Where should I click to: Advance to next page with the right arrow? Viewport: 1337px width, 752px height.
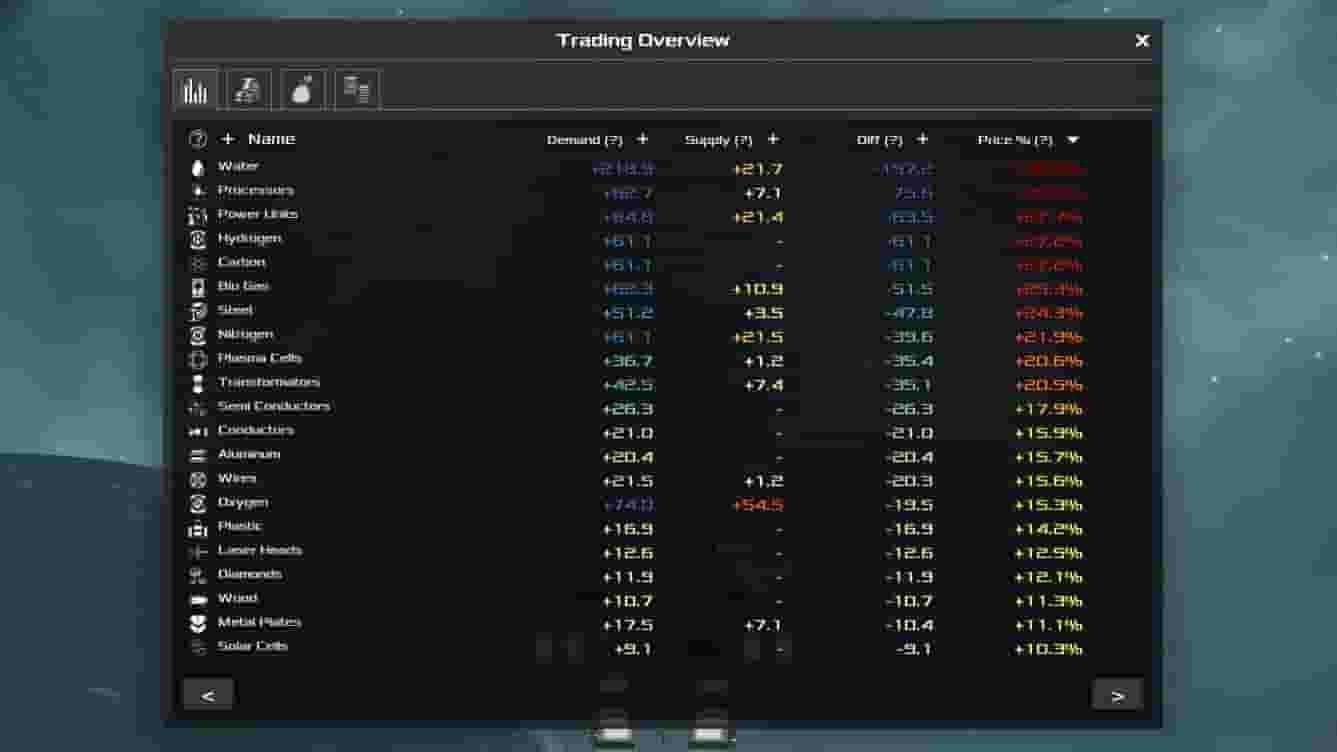1118,694
